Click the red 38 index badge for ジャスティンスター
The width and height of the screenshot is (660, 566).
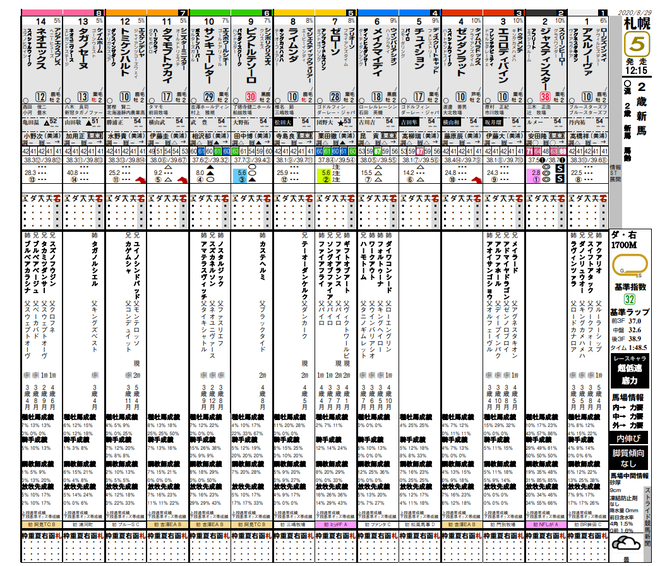(x=545, y=97)
